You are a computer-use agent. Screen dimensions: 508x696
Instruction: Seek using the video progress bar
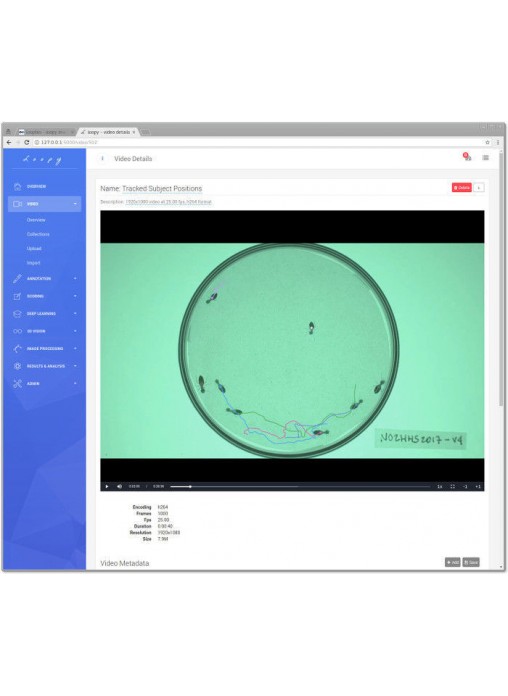(x=300, y=486)
